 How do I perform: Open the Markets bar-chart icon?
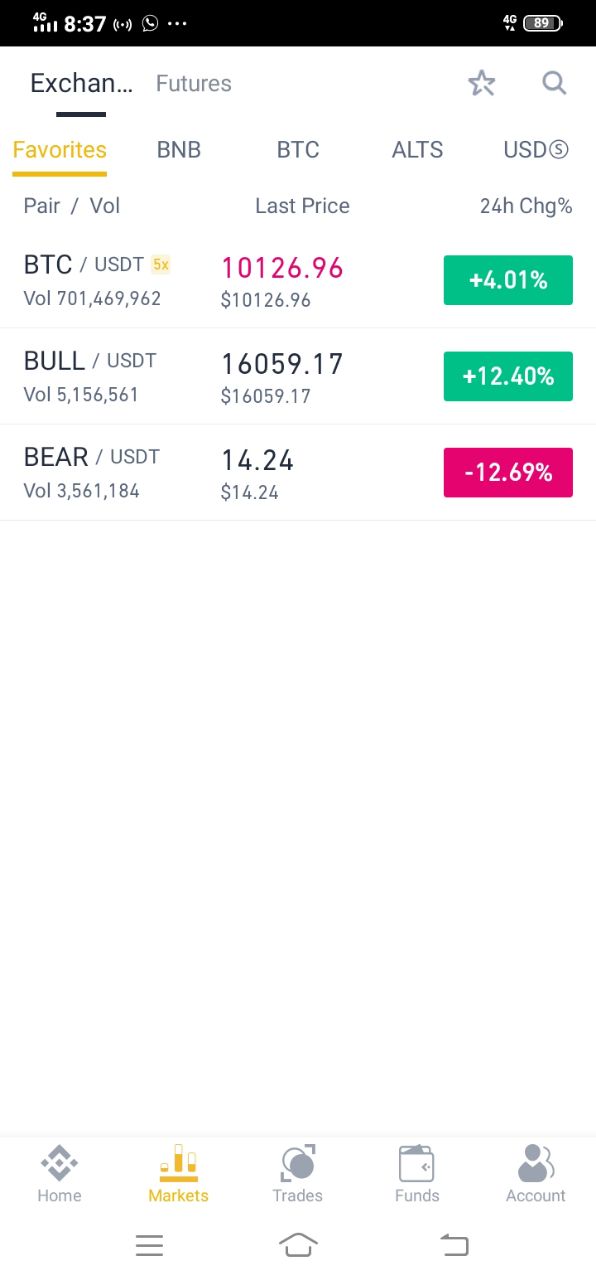pos(178,1162)
